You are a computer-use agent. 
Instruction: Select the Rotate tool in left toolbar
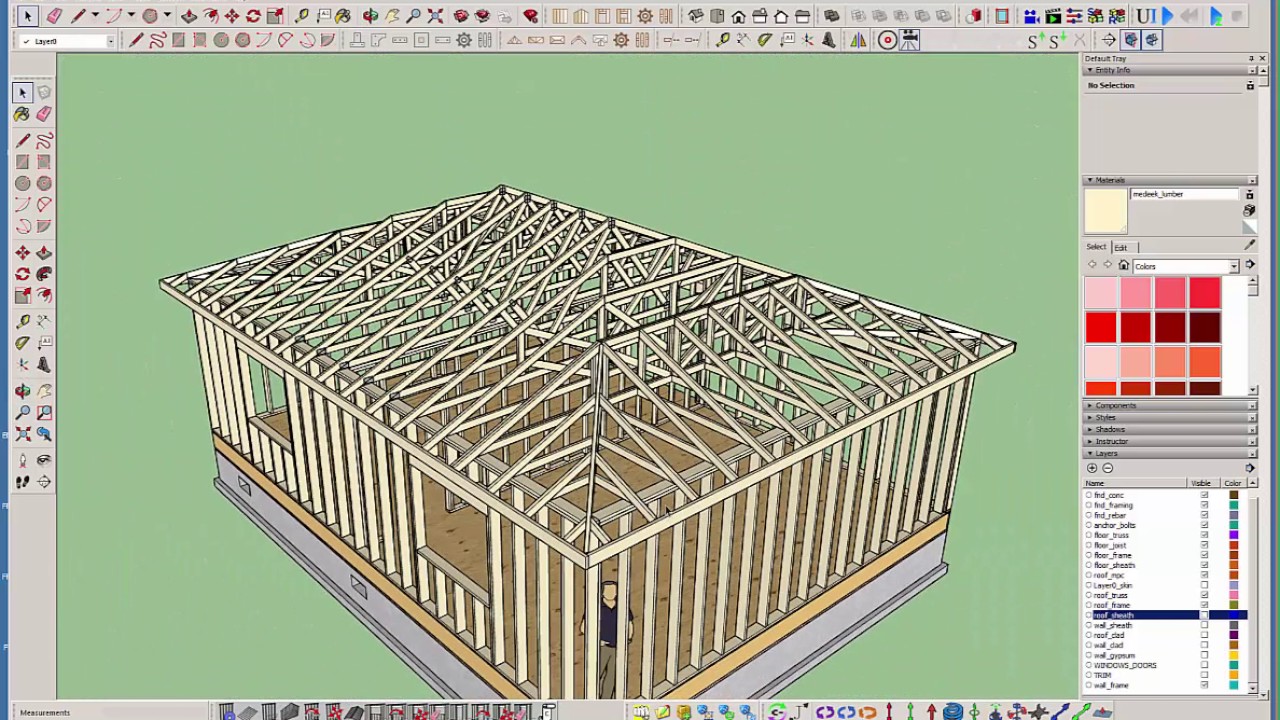click(22, 274)
